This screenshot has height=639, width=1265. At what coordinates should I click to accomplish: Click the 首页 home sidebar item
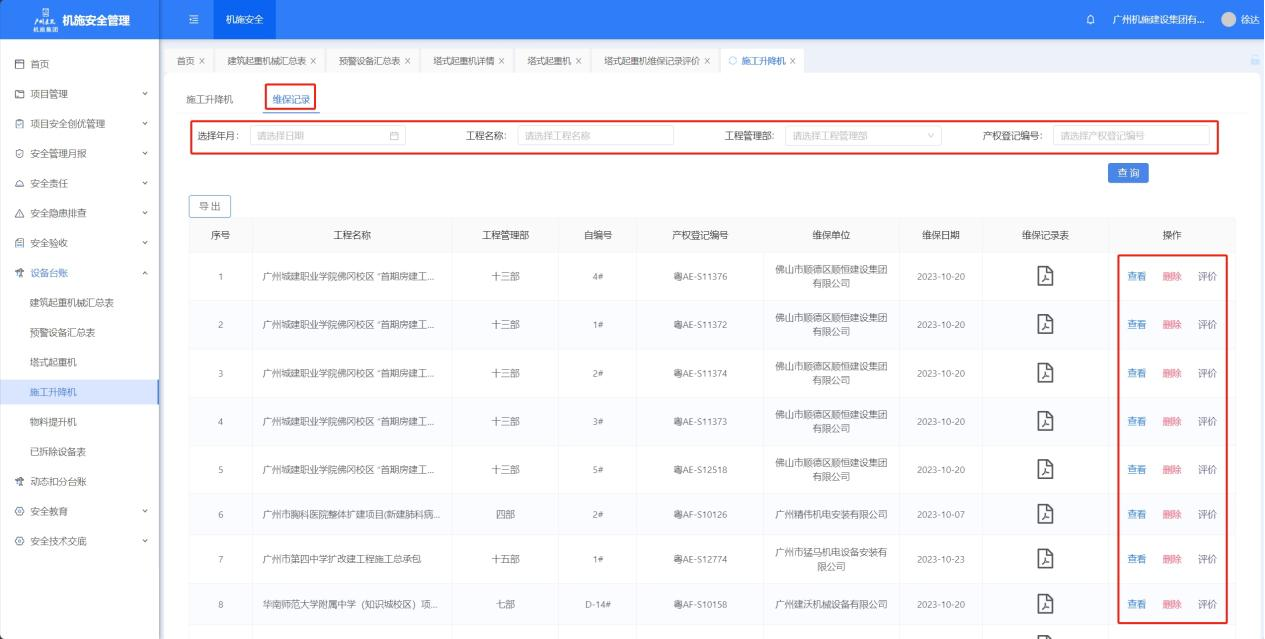(x=40, y=64)
